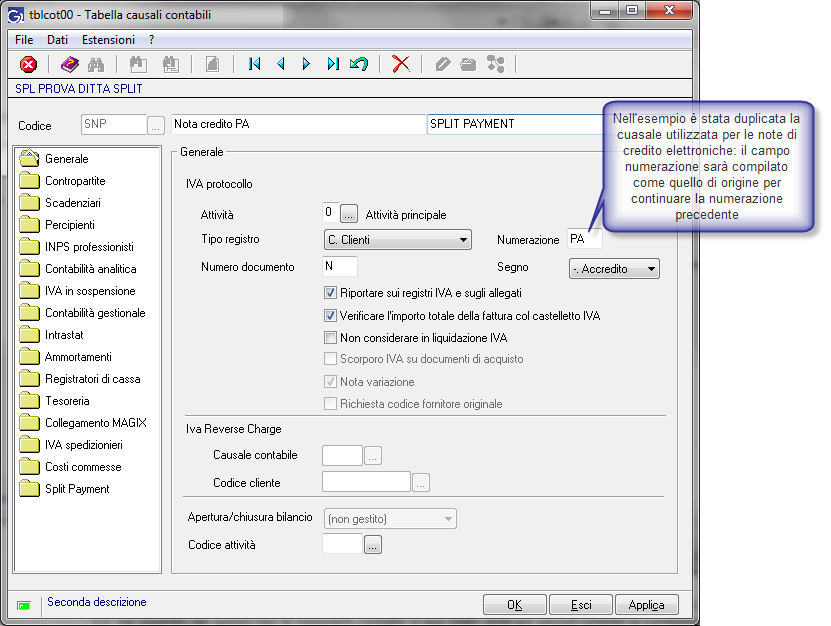831x626 pixels.
Task: Click the Tesoreria folder icon
Action: point(30,401)
